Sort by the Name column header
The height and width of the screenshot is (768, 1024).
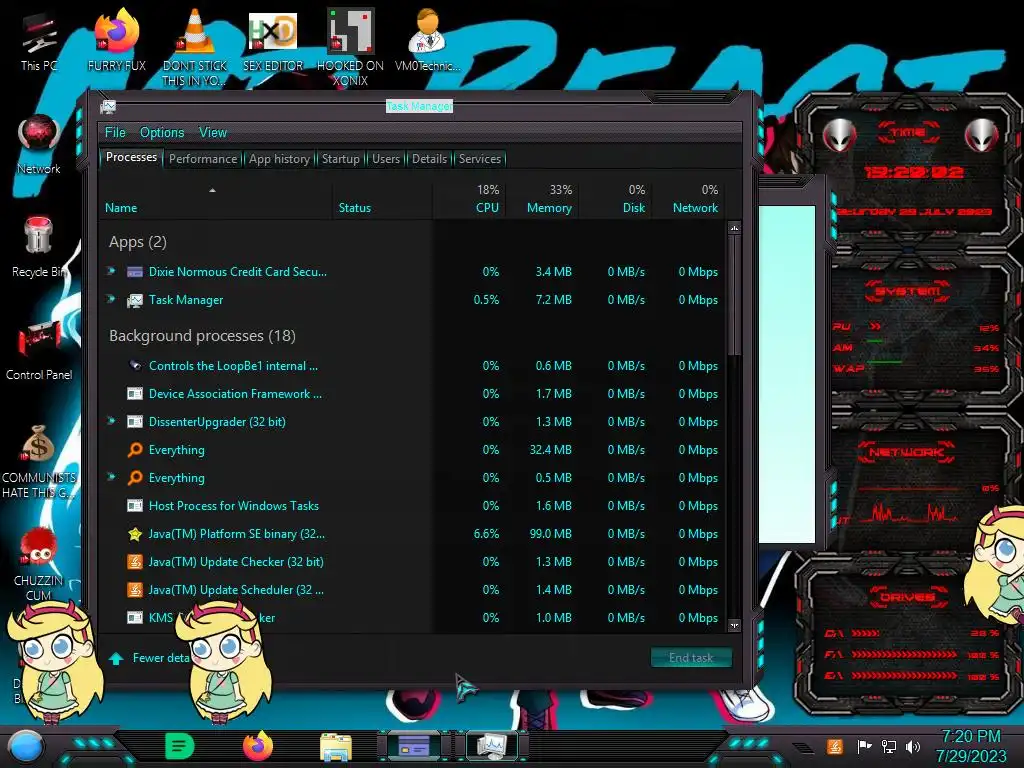pyautogui.click(x=216, y=199)
